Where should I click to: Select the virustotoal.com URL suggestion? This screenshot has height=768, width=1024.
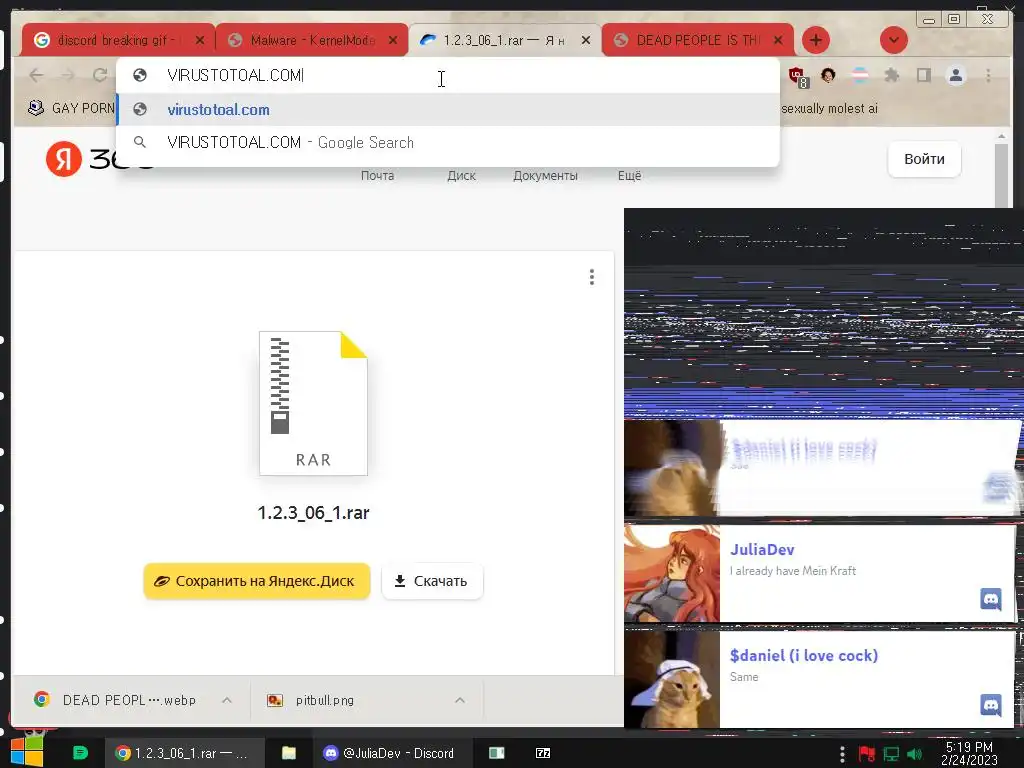point(447,110)
